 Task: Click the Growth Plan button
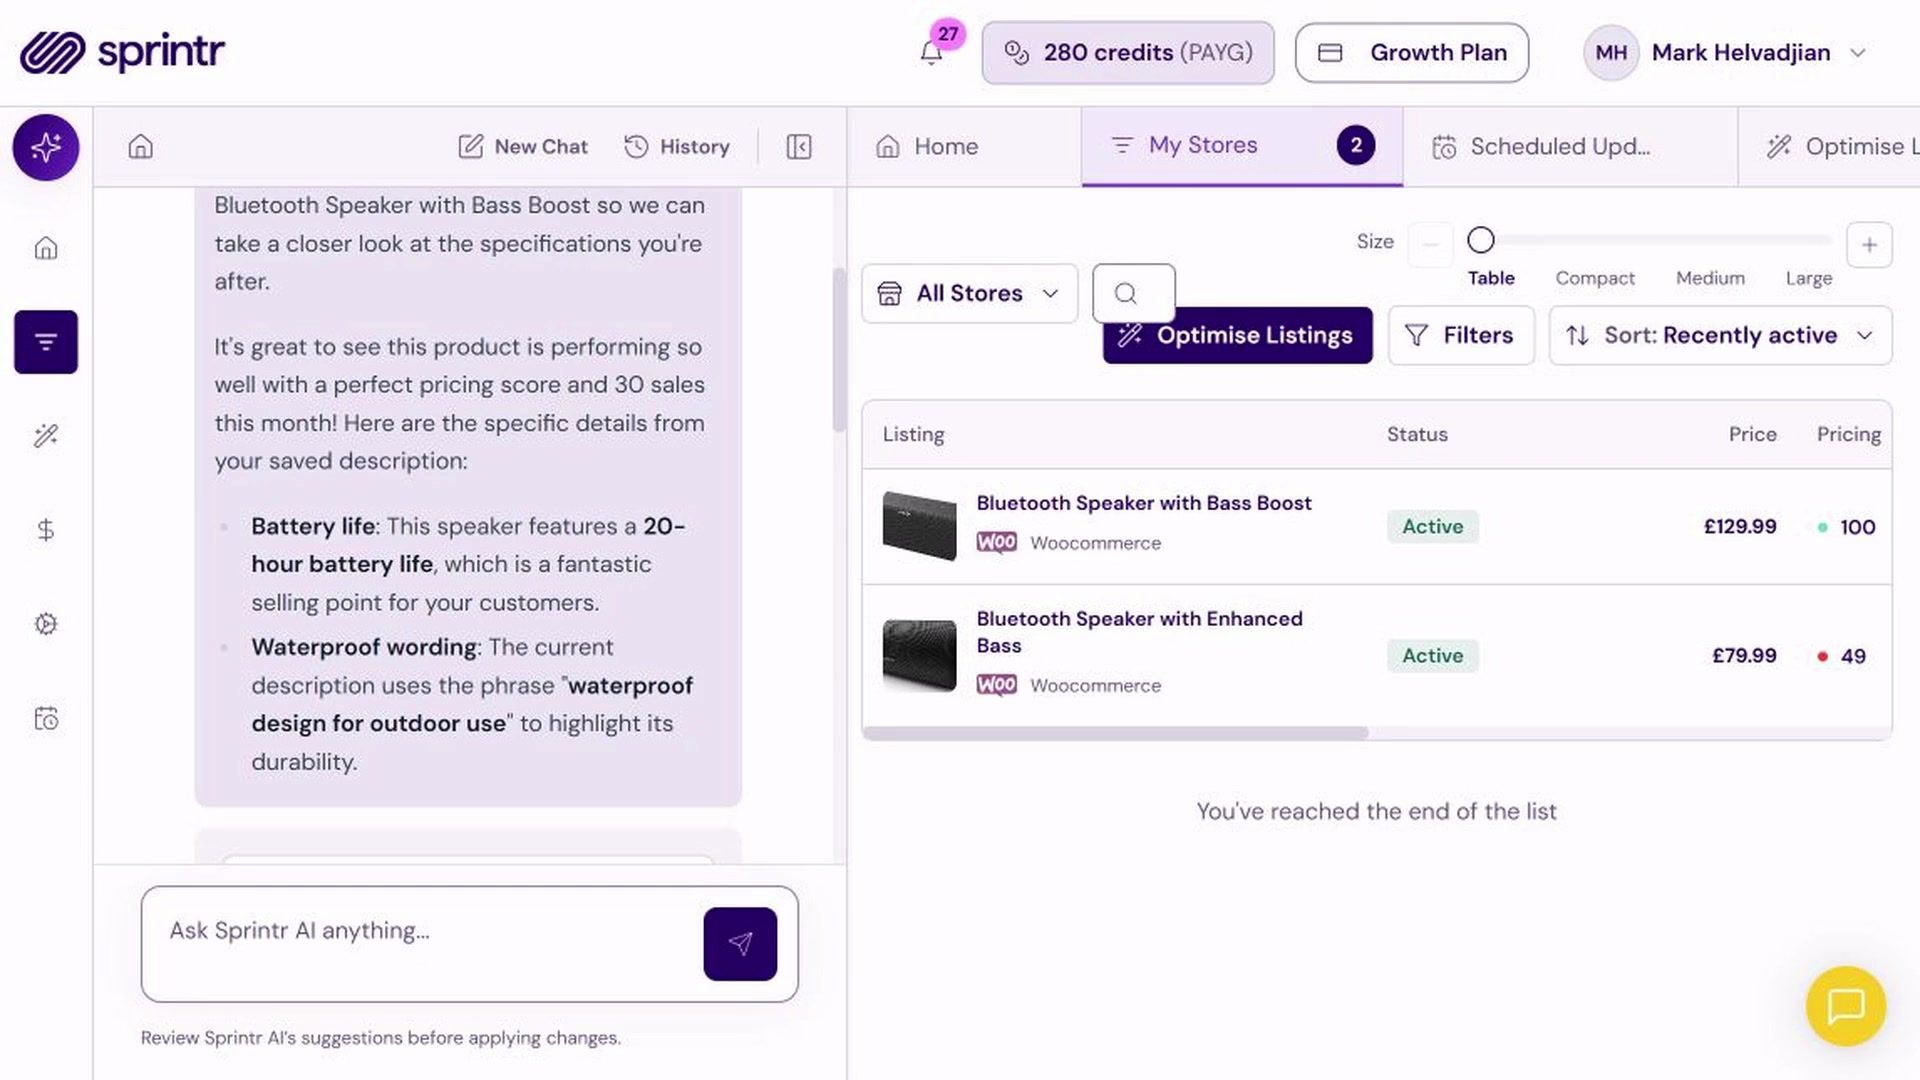pos(1411,53)
